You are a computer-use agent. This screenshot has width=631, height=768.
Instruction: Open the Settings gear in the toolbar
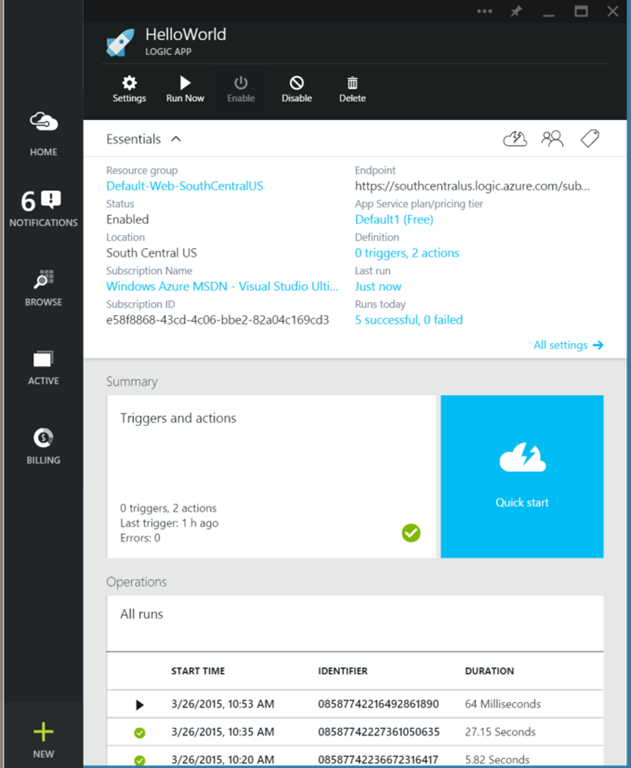coord(129,89)
